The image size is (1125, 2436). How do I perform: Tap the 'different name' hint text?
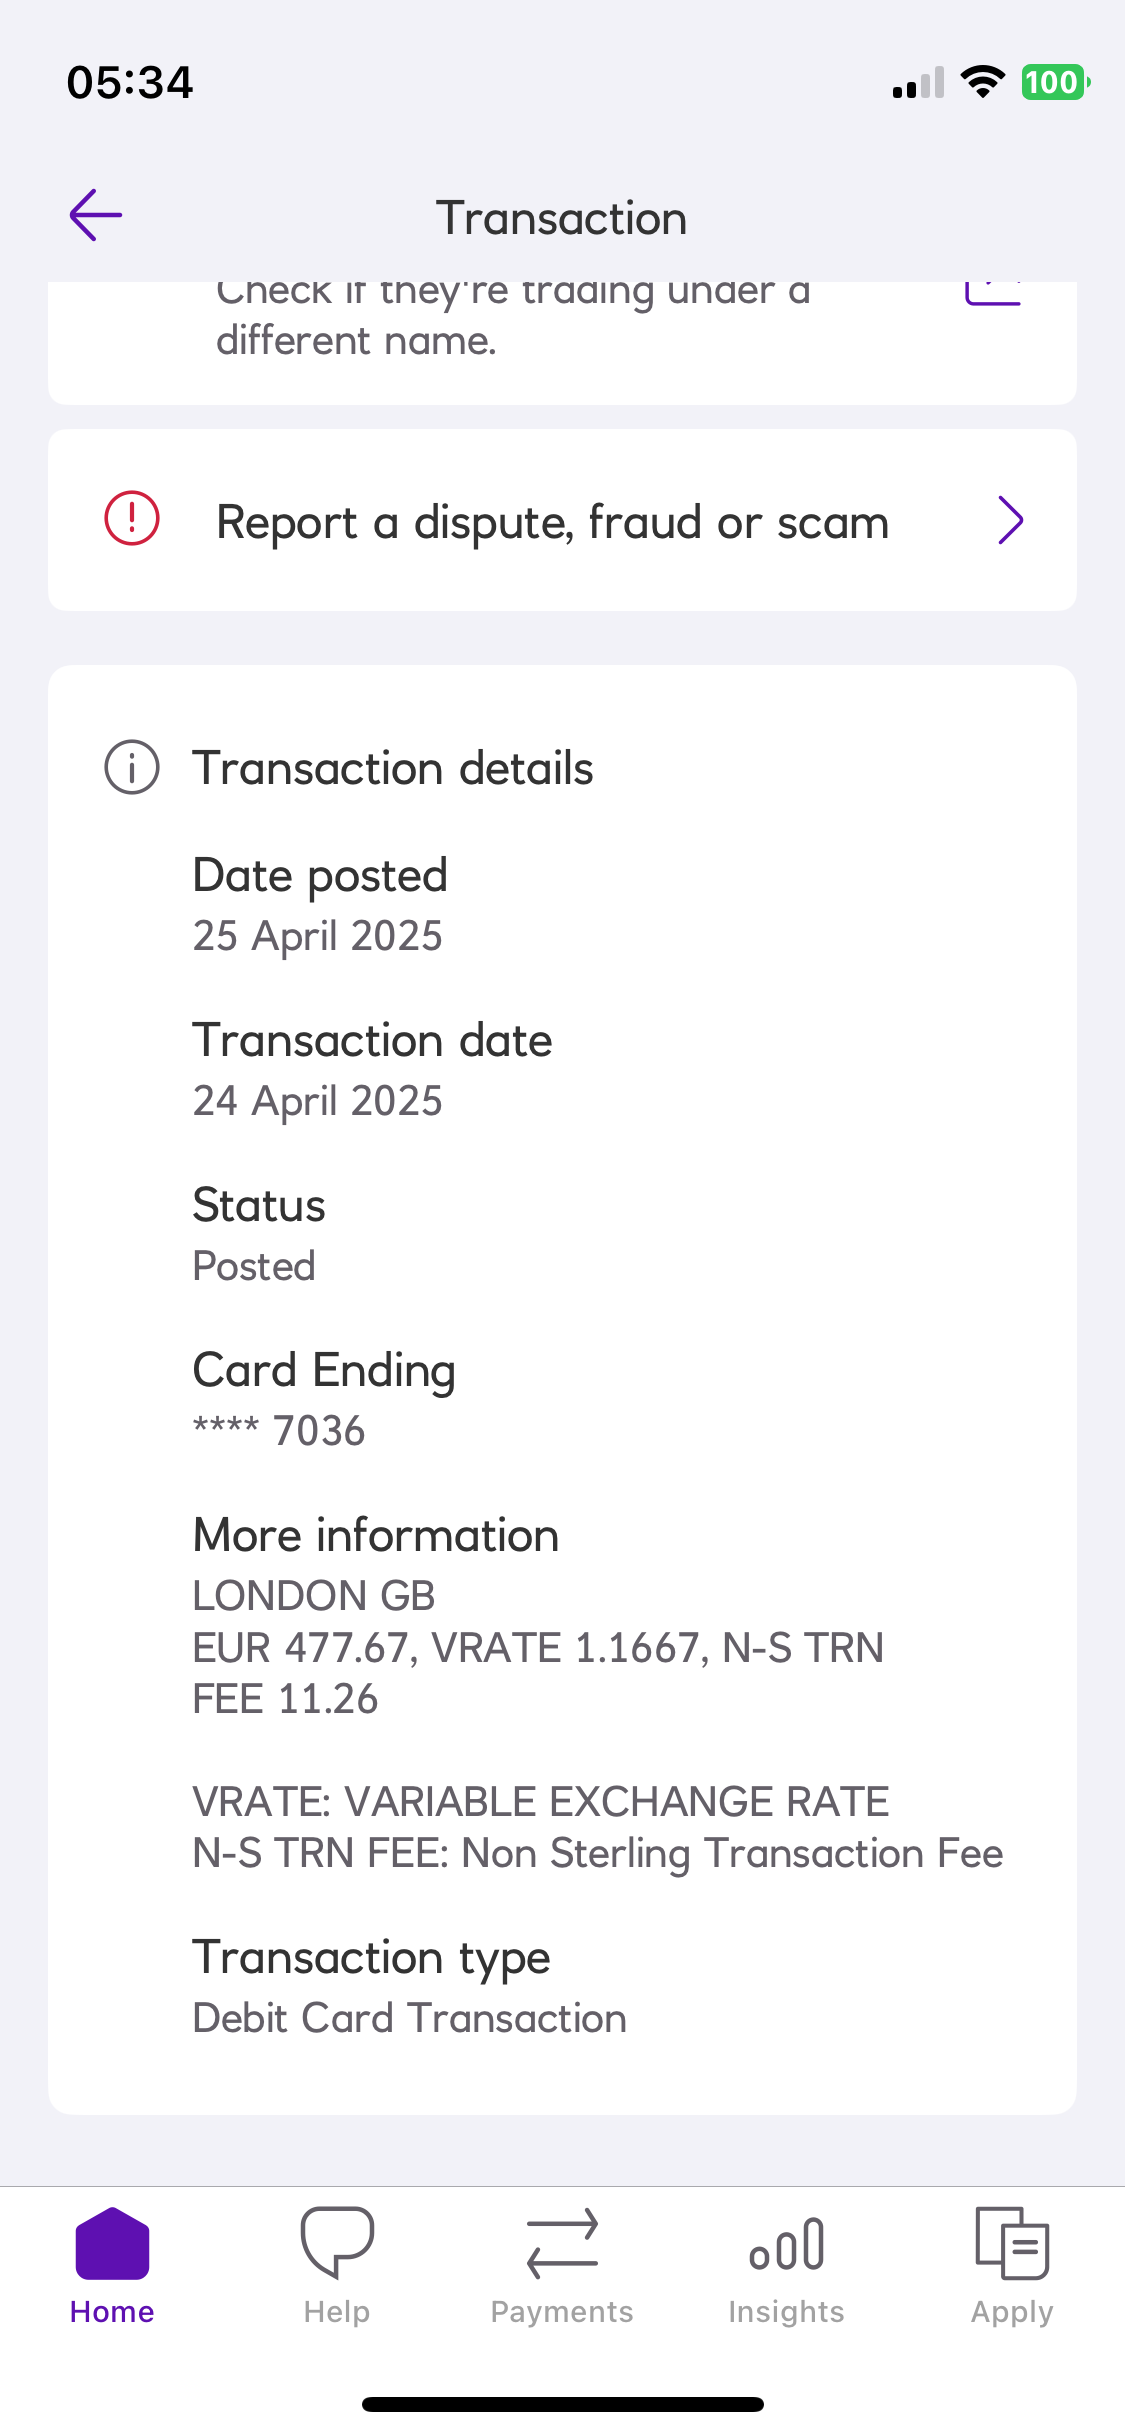tap(357, 341)
